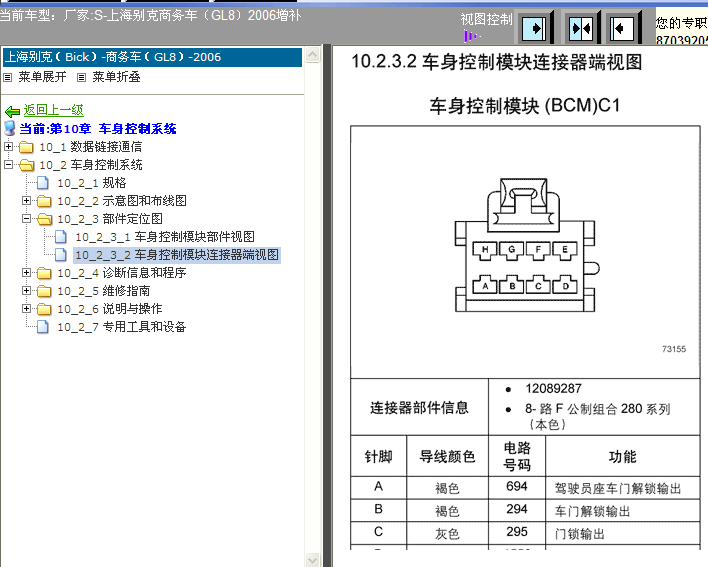Click the 菜单展开 list icon
The width and height of the screenshot is (708, 567).
[x=7, y=78]
